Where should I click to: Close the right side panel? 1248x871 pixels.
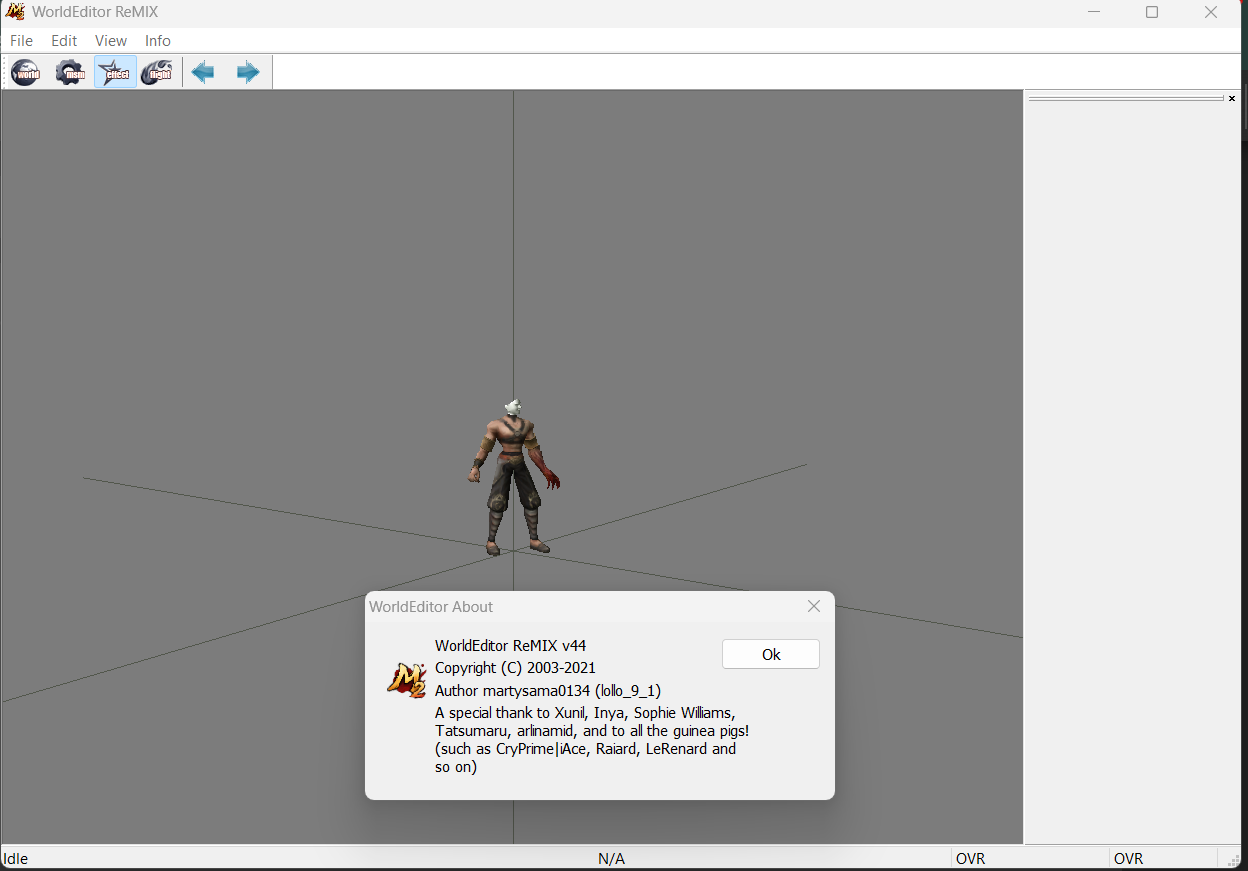[1231, 98]
